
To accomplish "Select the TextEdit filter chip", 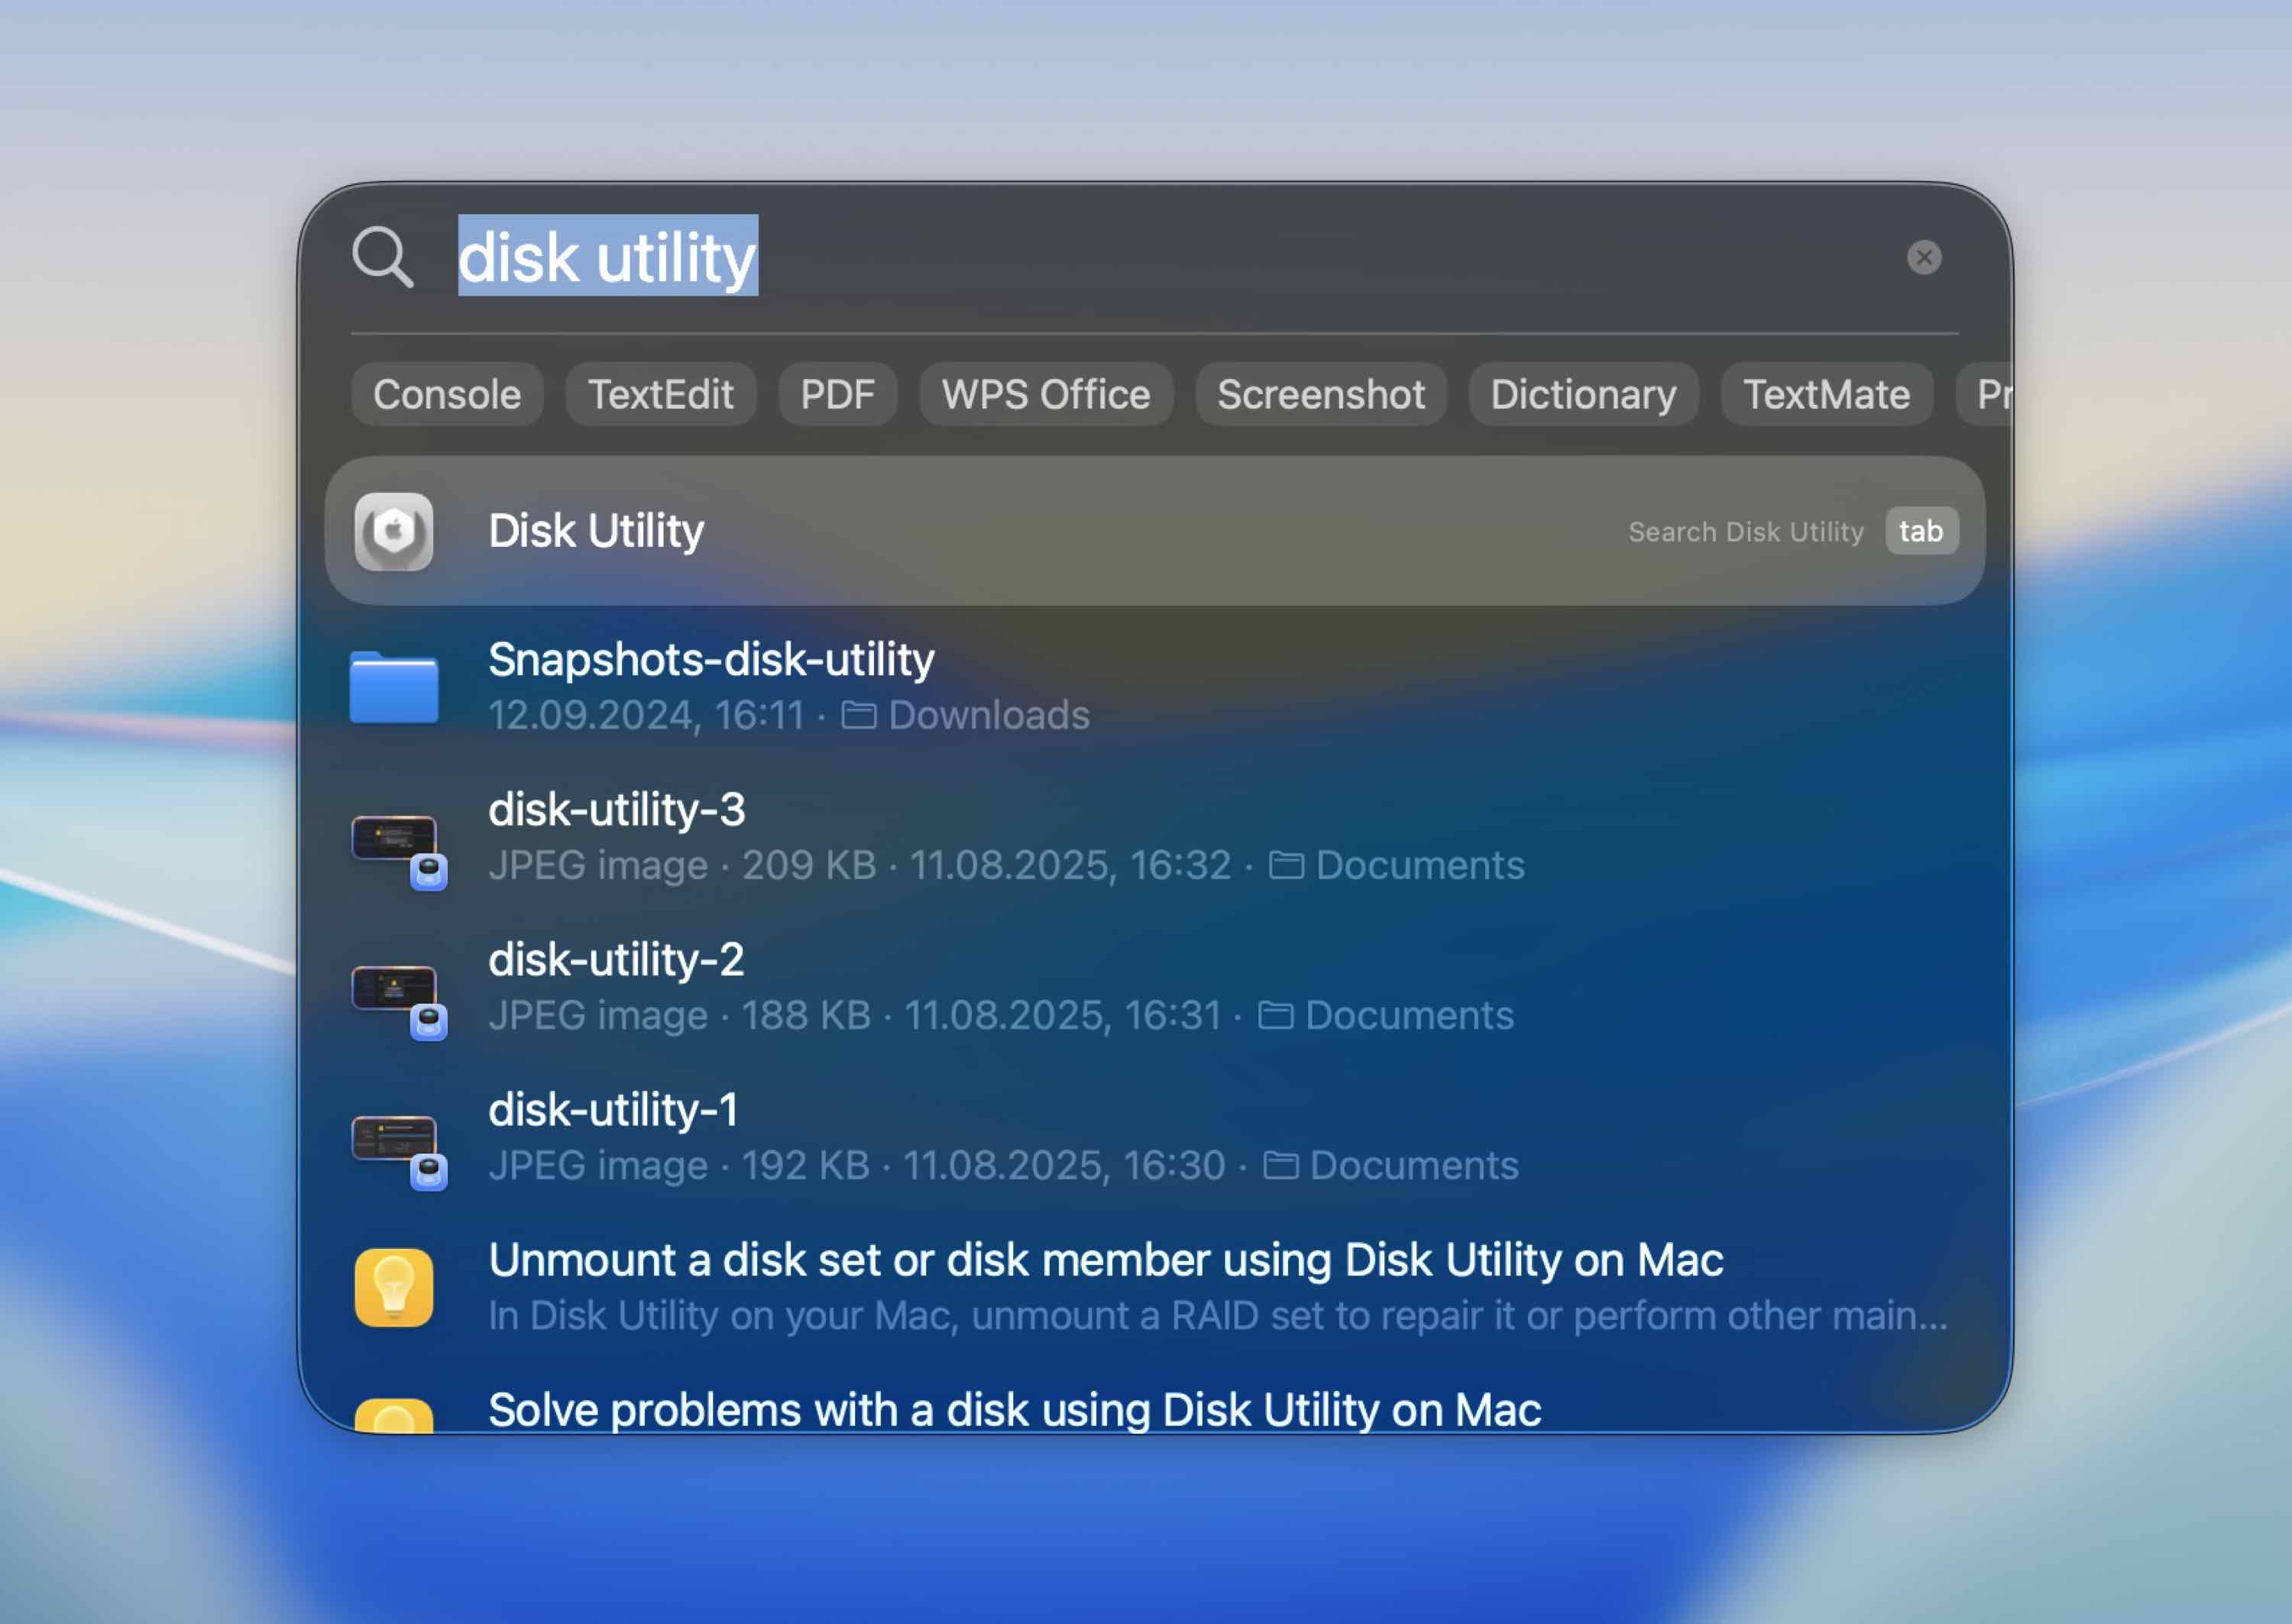I will point(660,394).
